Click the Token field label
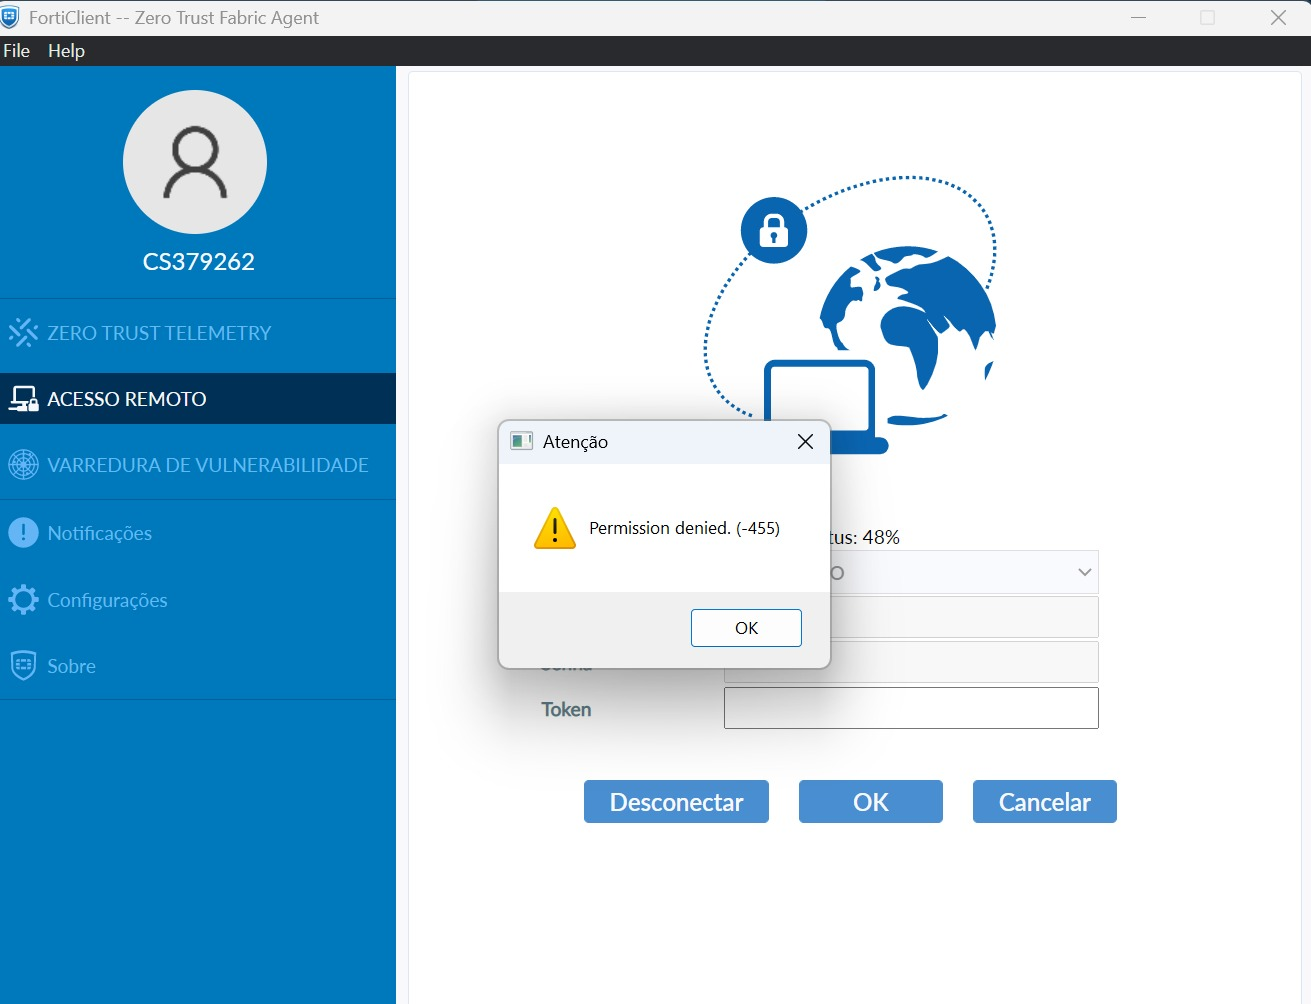 coord(566,709)
